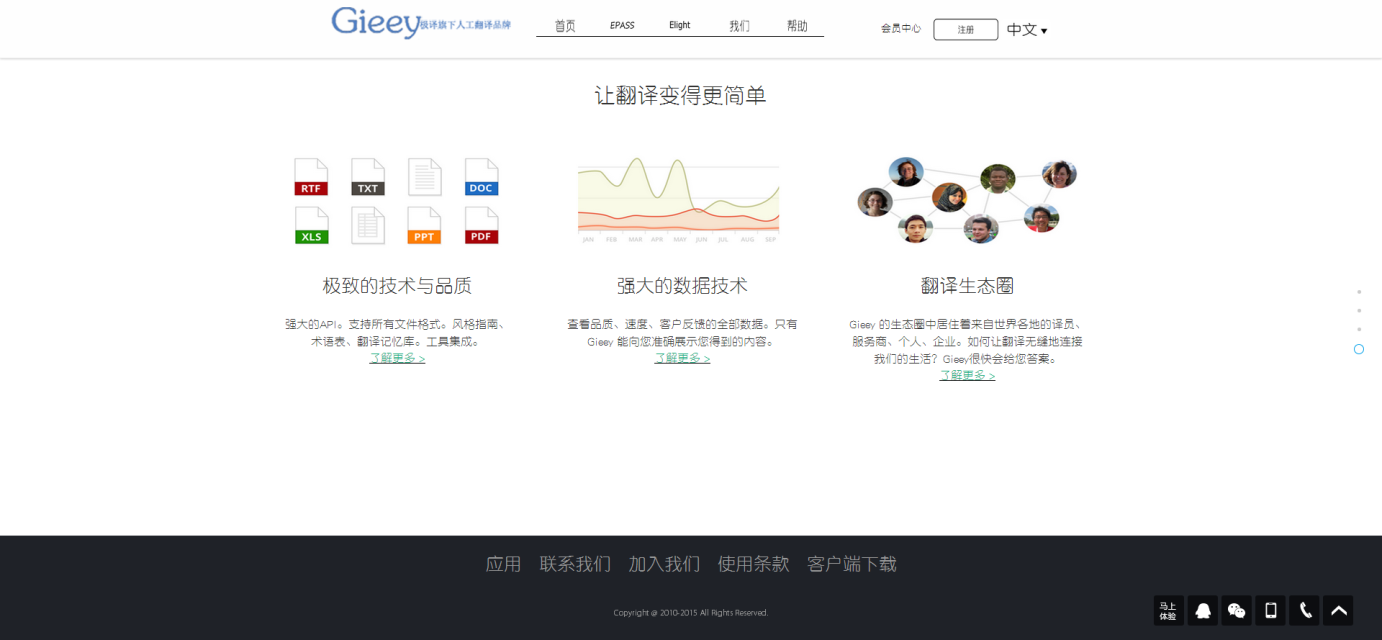
Task: Click the WeChat chat bubbles icon
Action: [x=1237, y=611]
